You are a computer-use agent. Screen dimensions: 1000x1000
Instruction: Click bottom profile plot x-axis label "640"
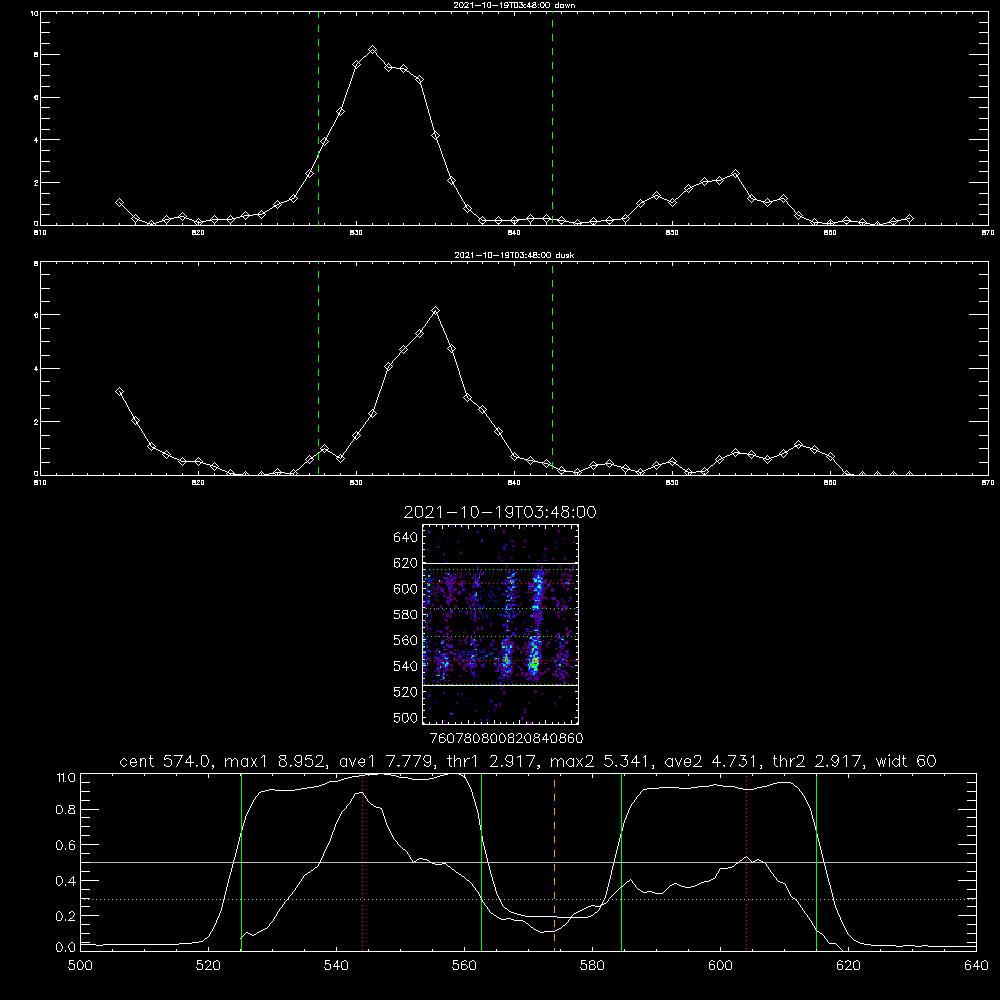(x=976, y=966)
